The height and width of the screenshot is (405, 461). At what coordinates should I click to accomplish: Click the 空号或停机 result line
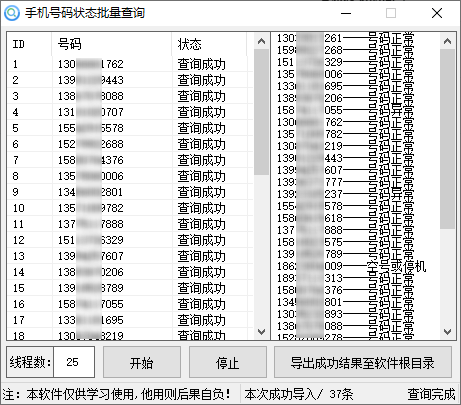pyautogui.click(x=351, y=266)
